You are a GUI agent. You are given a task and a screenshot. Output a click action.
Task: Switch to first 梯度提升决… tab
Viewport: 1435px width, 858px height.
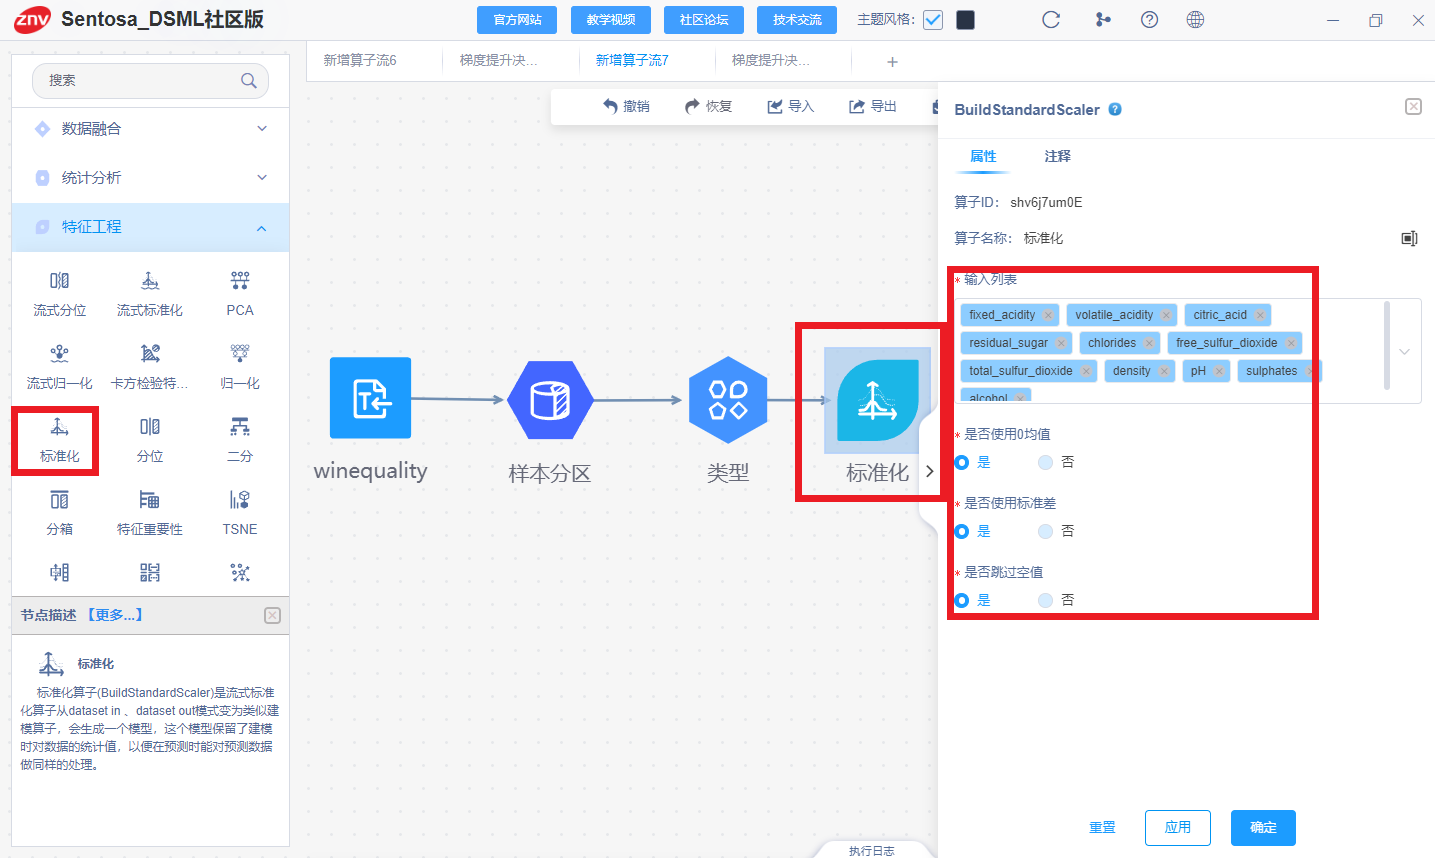(498, 60)
